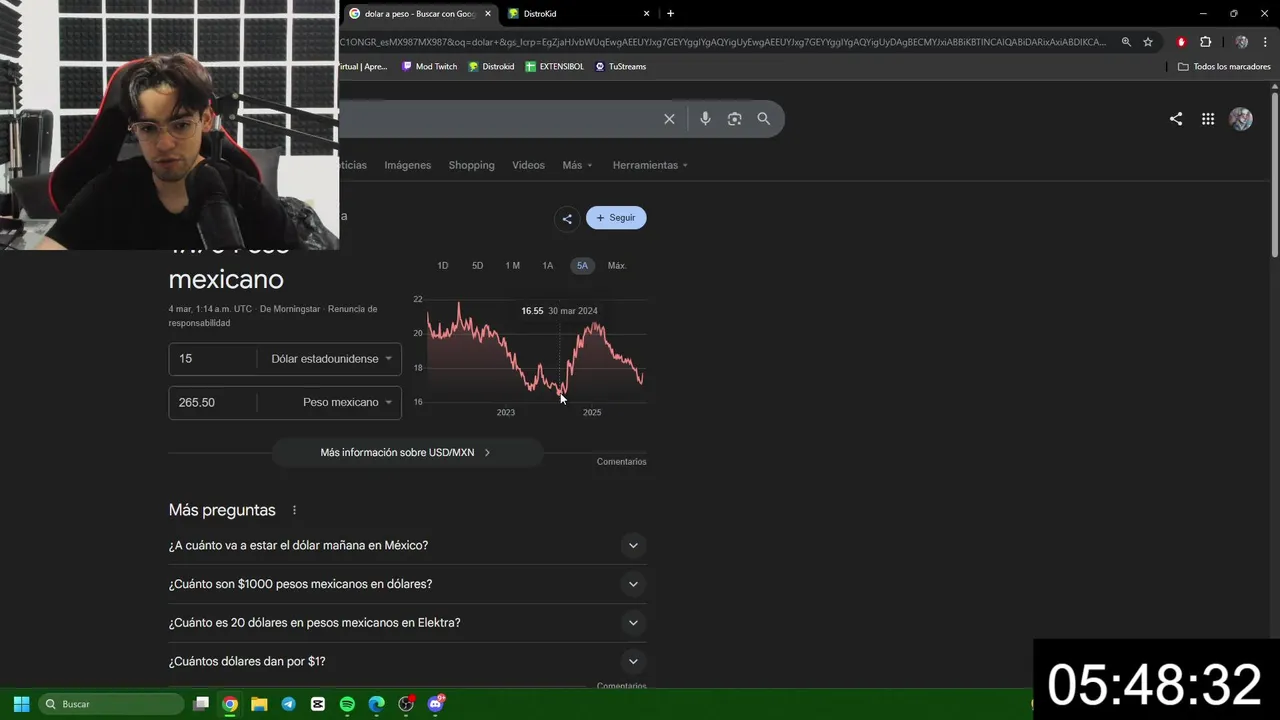Open Mod Twitch bookmark

coord(429,67)
